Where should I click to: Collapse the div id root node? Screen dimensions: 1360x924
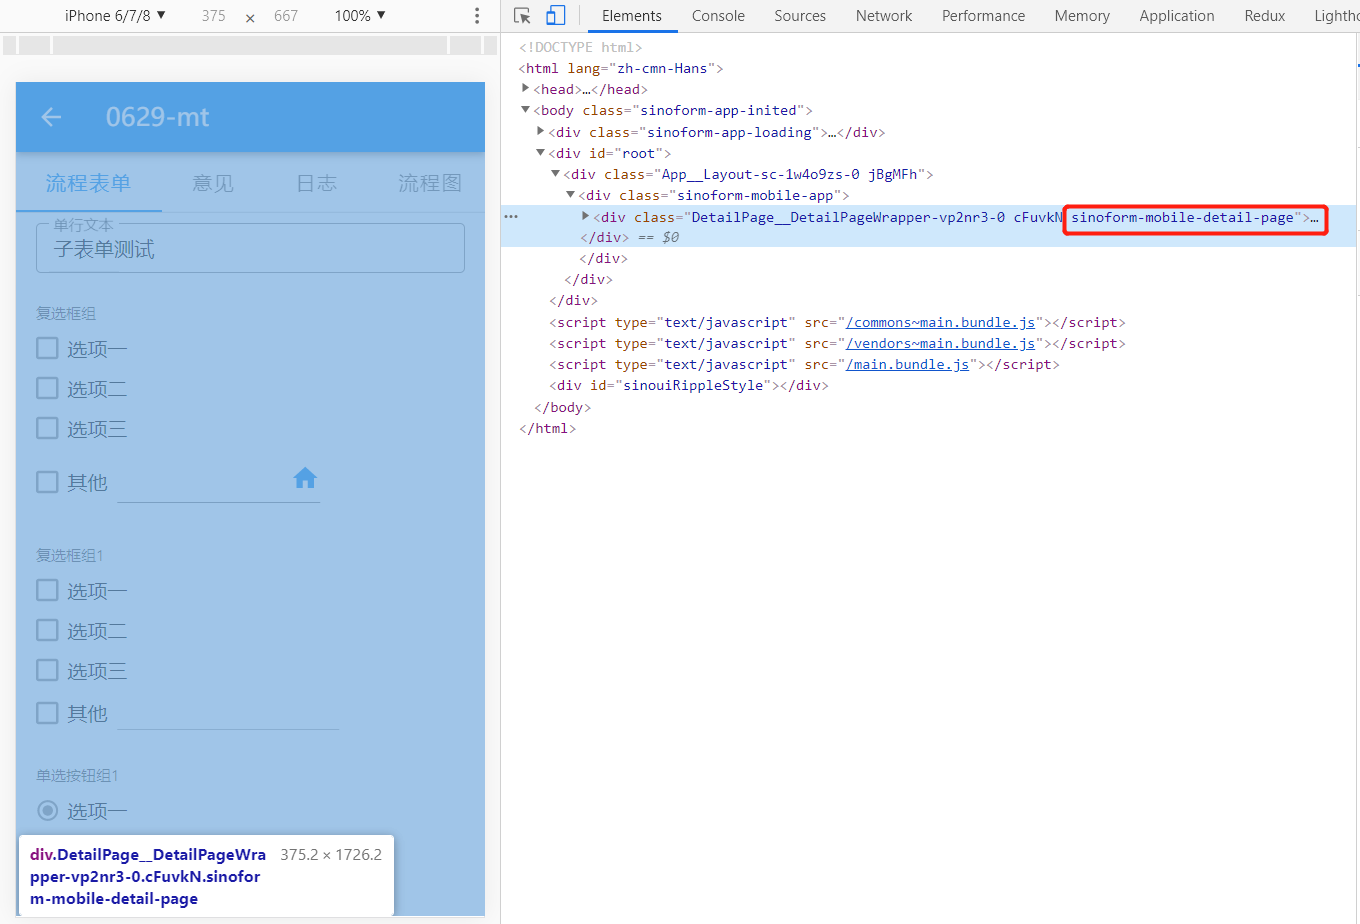pyautogui.click(x=541, y=153)
